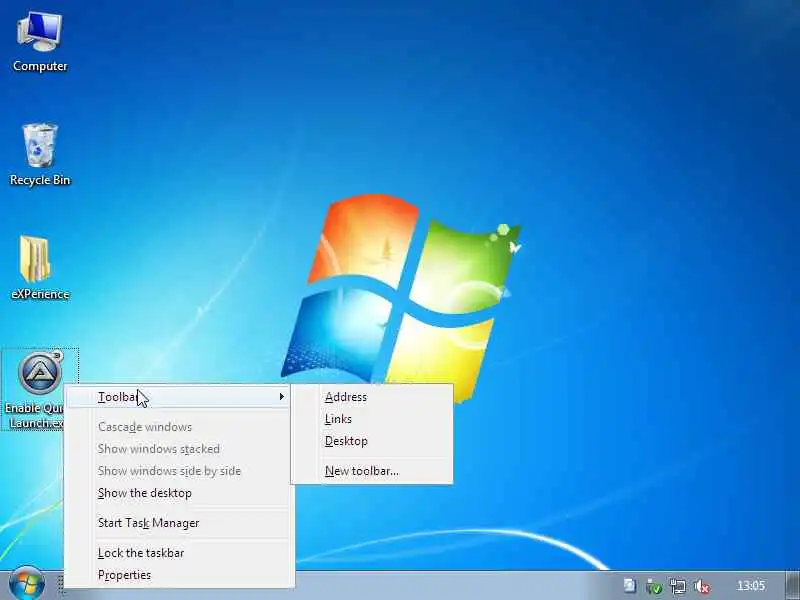Image resolution: width=800 pixels, height=600 pixels.
Task: Expand the Toolbars submenu arrow
Action: click(x=282, y=396)
